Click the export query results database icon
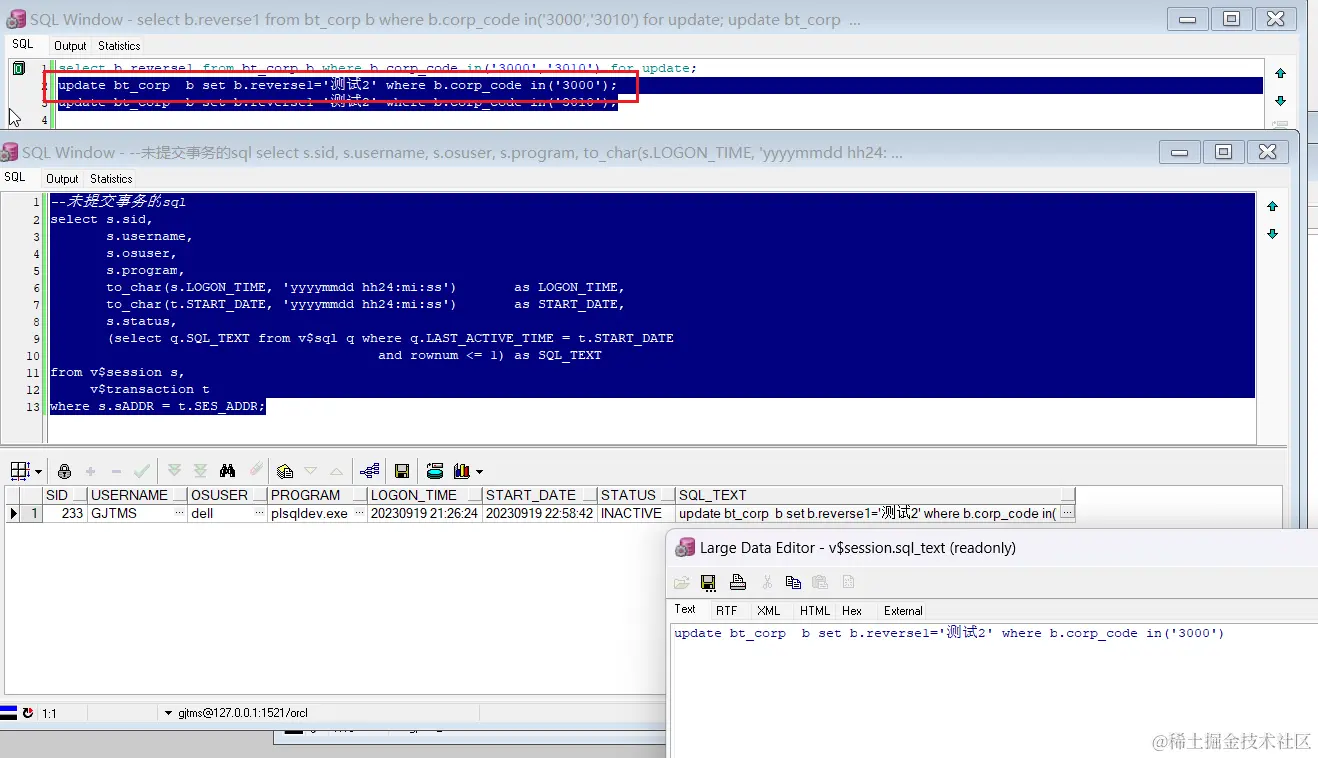 pyautogui.click(x=435, y=471)
